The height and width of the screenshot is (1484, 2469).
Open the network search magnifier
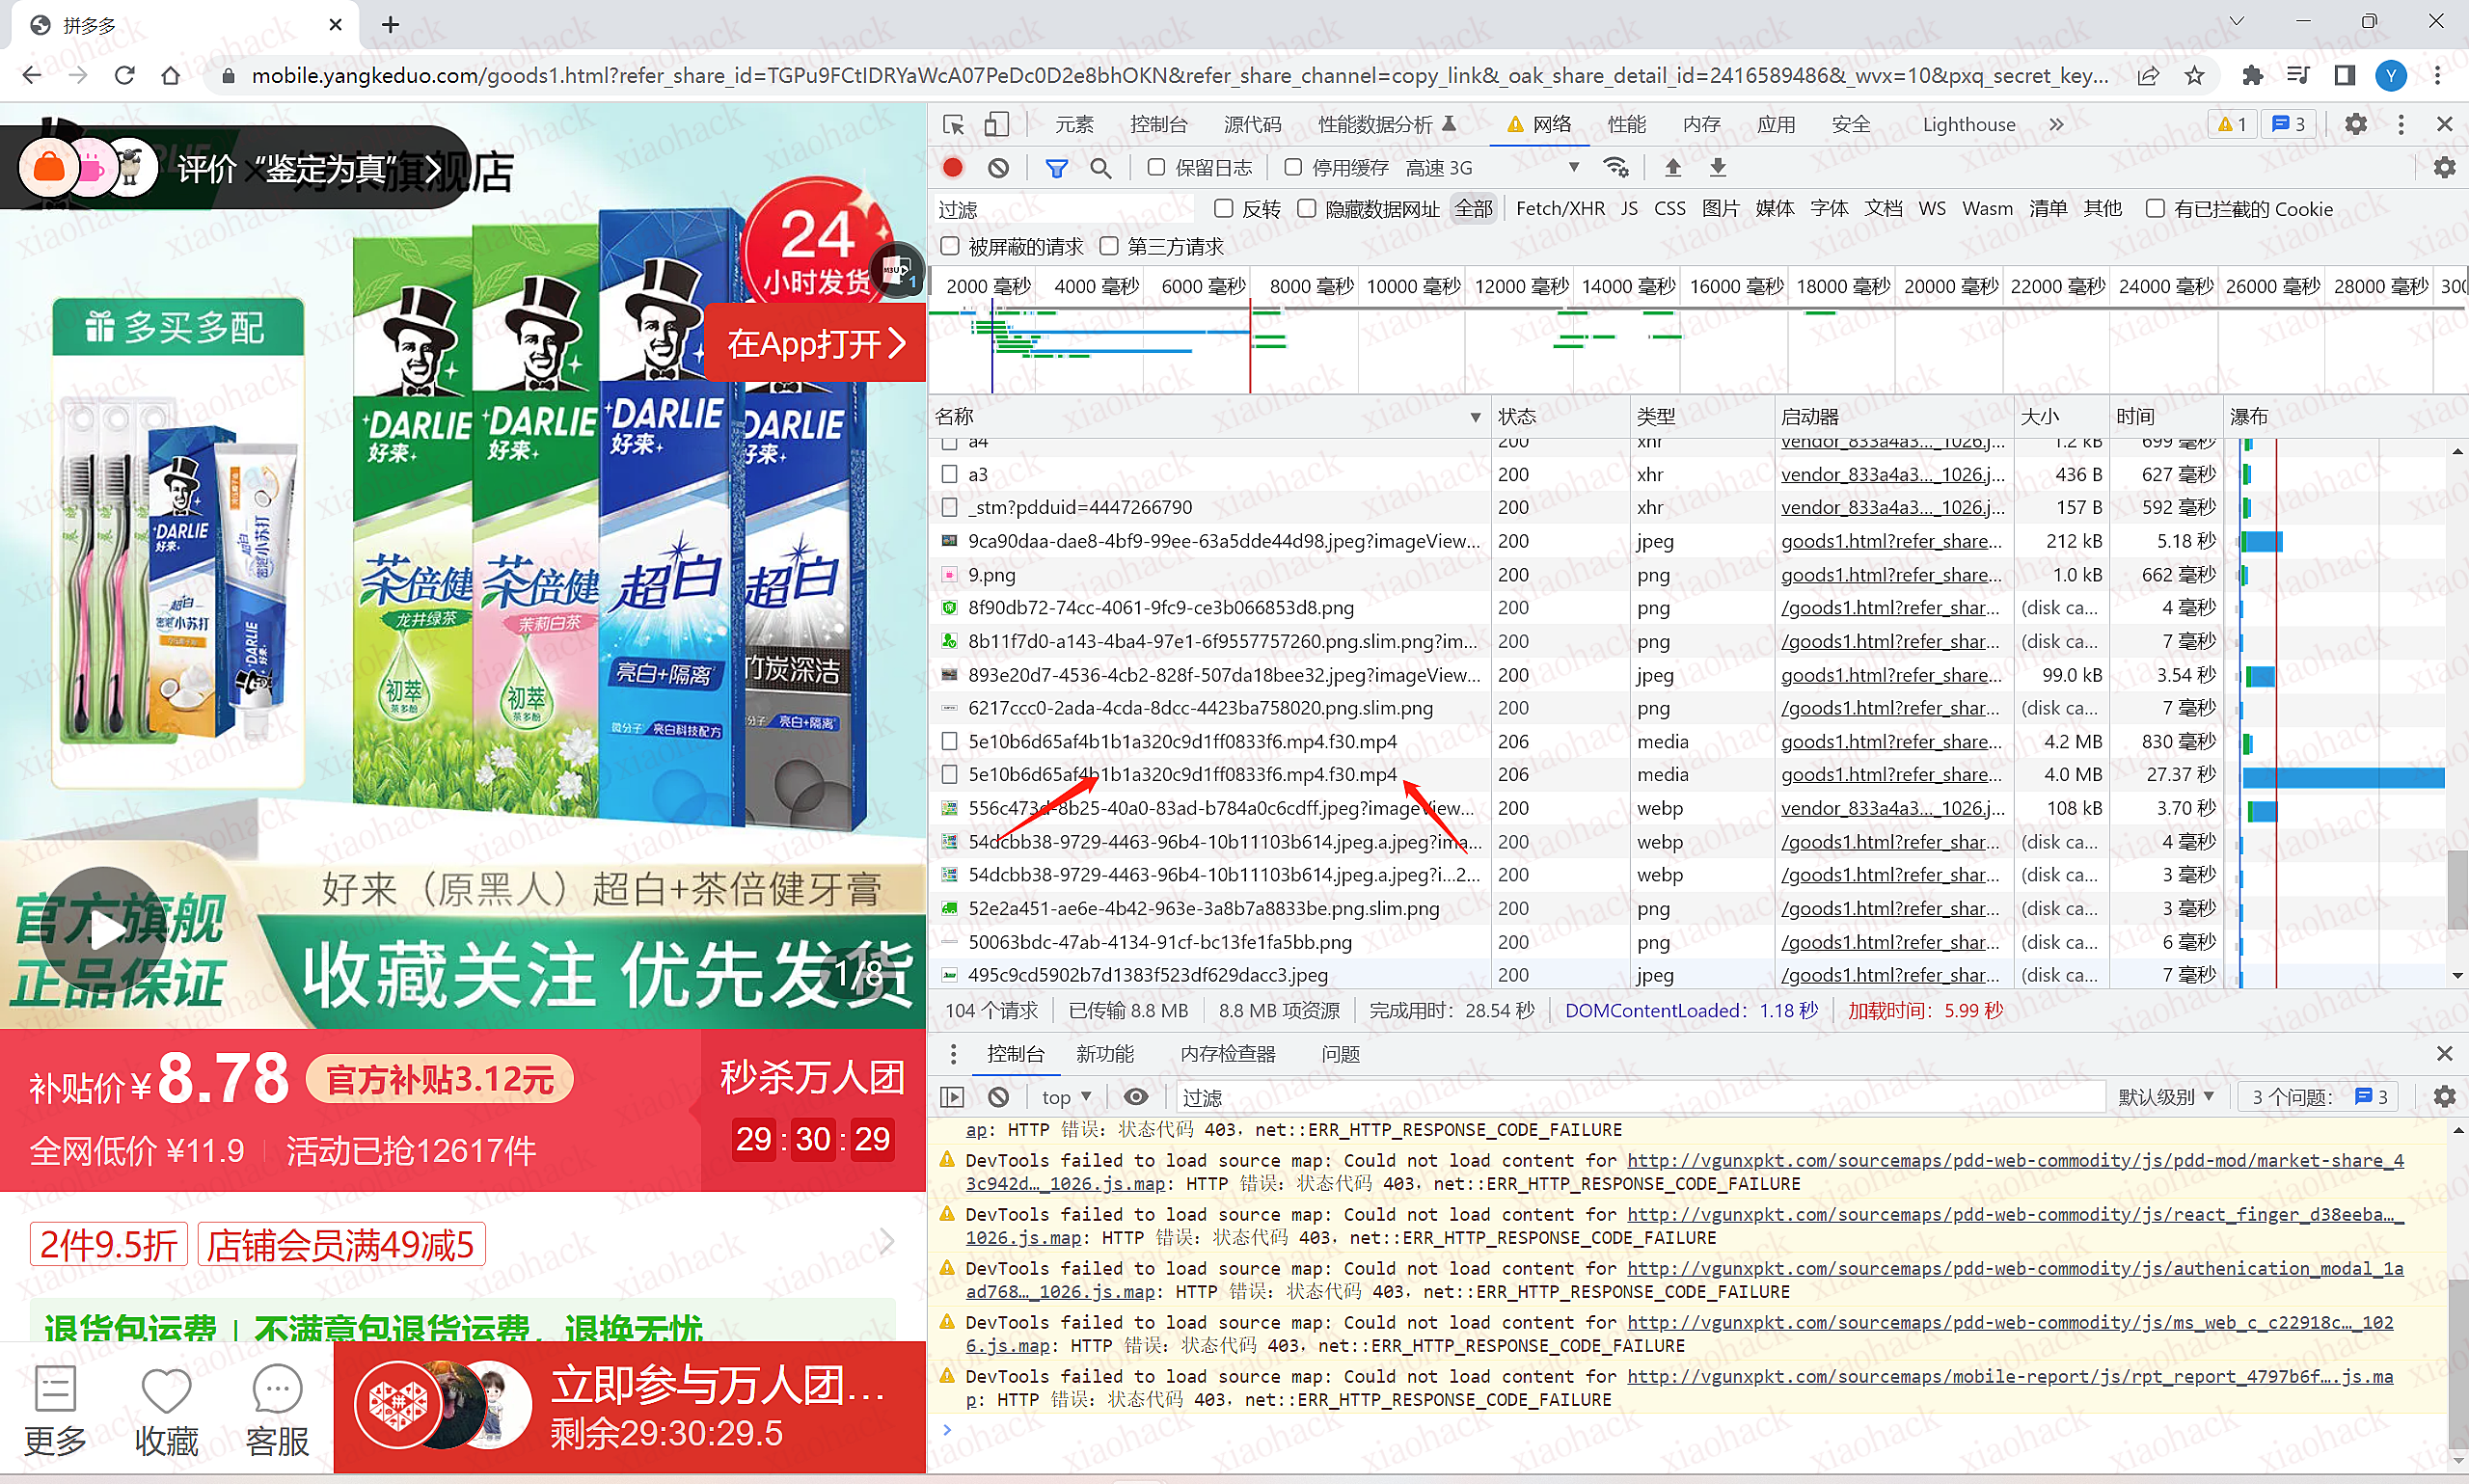click(x=1100, y=168)
